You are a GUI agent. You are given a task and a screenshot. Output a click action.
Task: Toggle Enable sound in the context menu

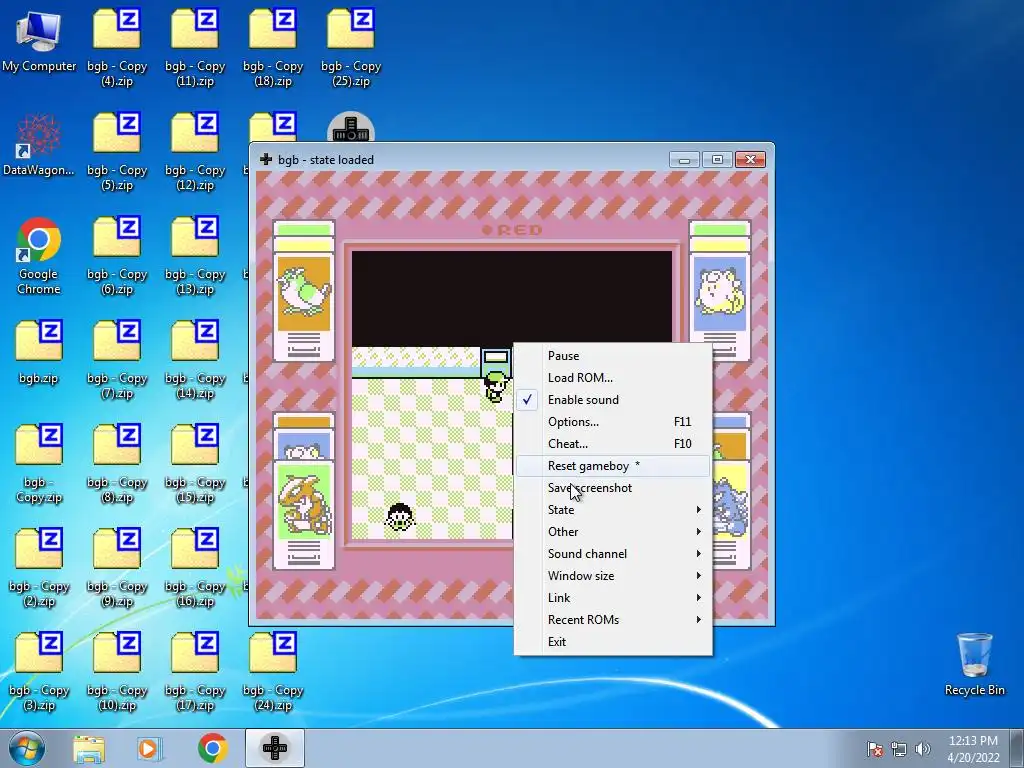pos(613,400)
